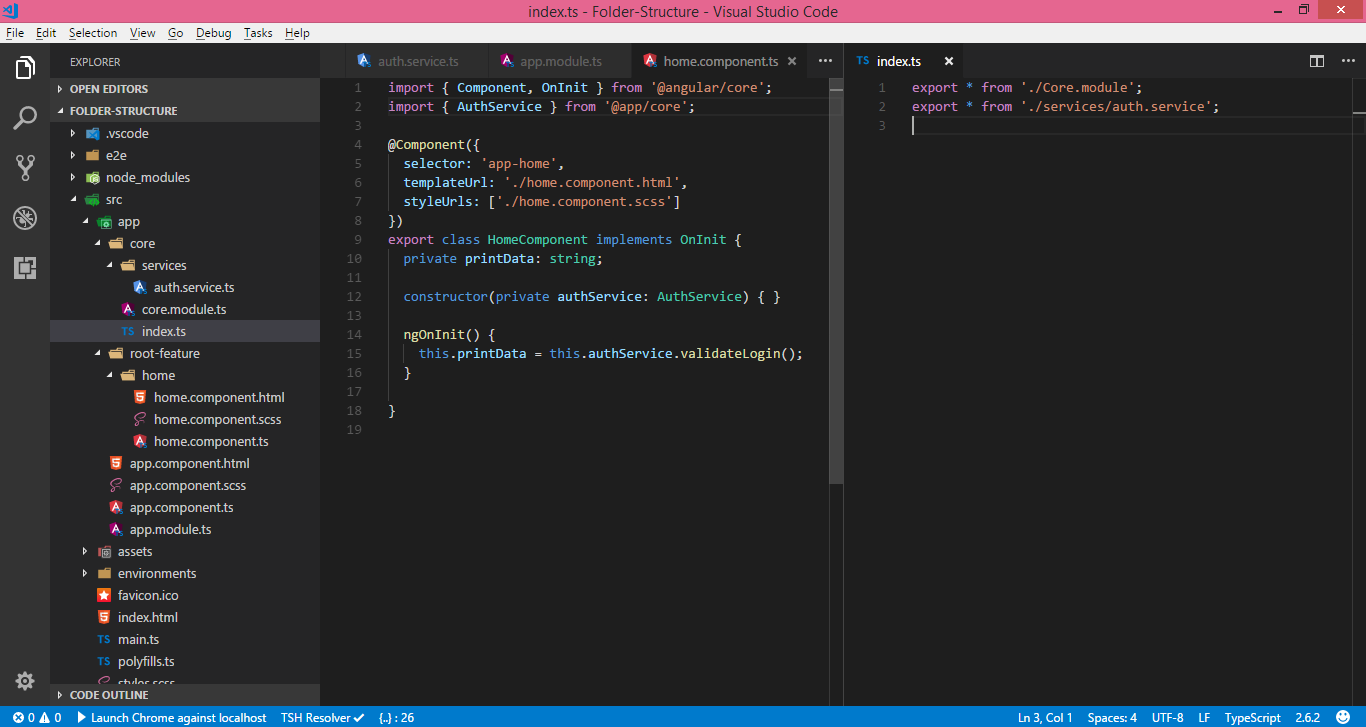Image resolution: width=1366 pixels, height=727 pixels.
Task: Open the Explorer view in activity bar
Action: (x=25, y=69)
